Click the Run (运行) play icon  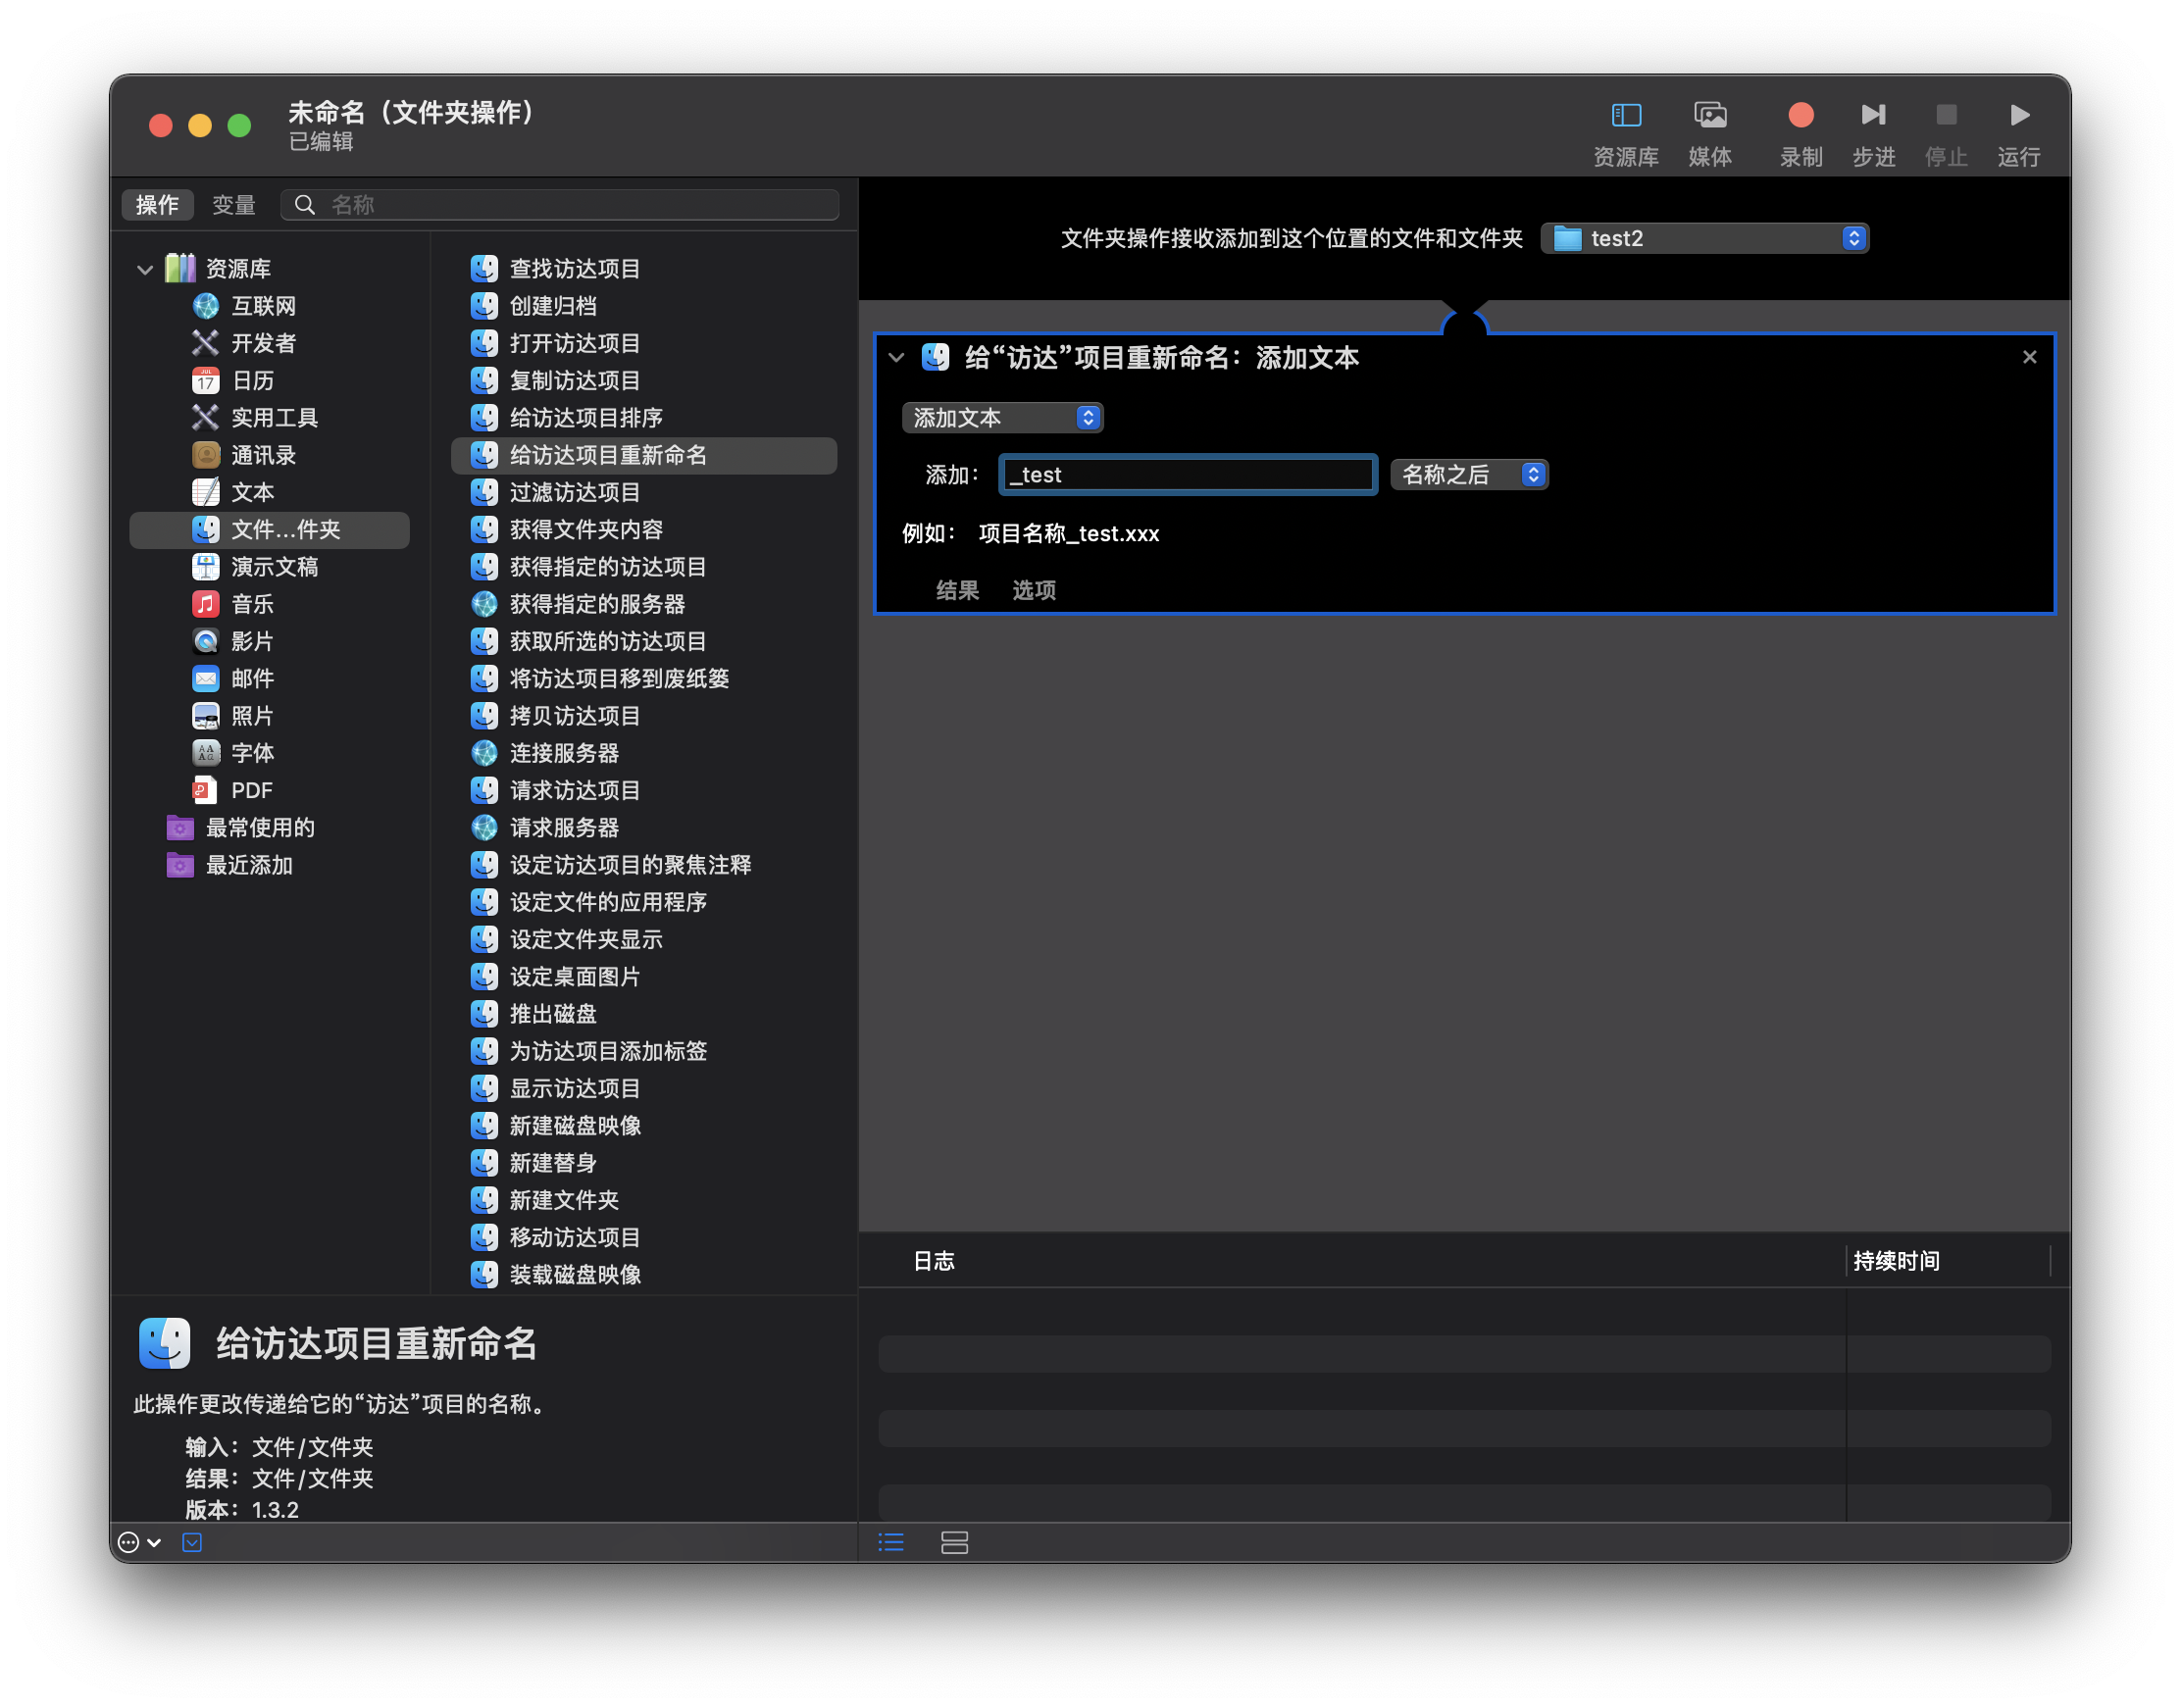tap(2018, 116)
